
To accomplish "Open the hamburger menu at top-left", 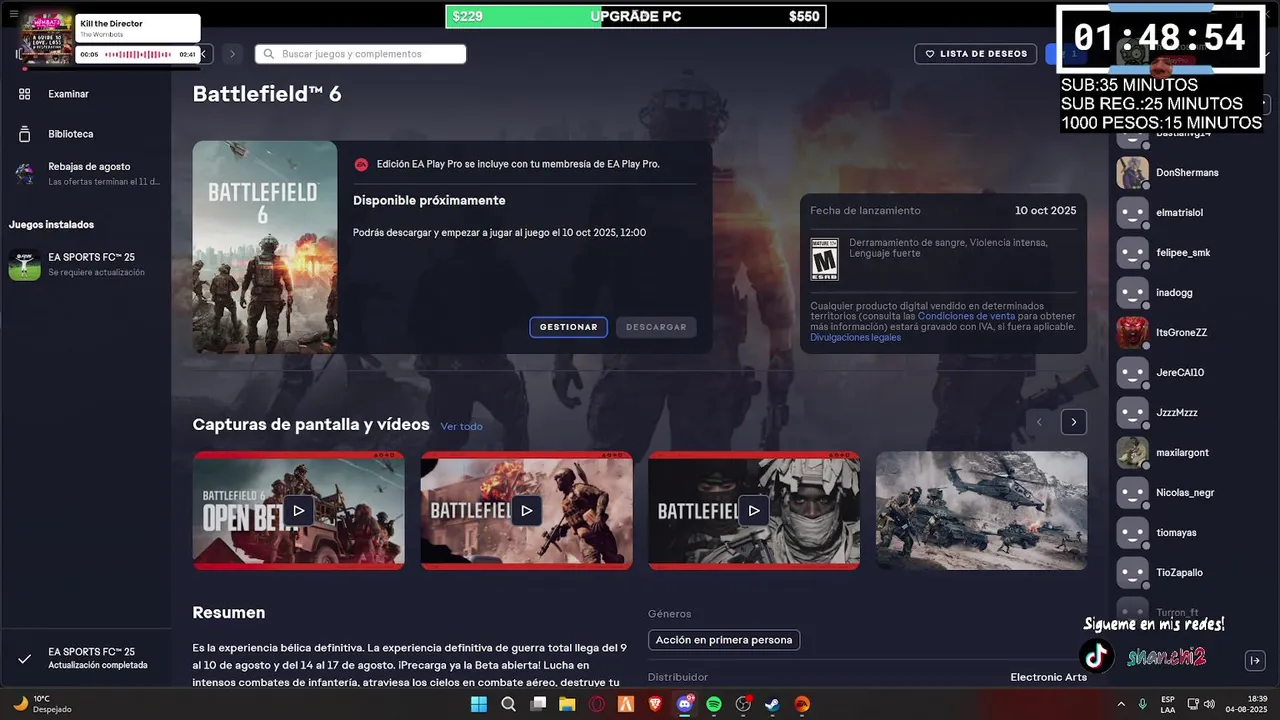I will pyautogui.click(x=14, y=14).
